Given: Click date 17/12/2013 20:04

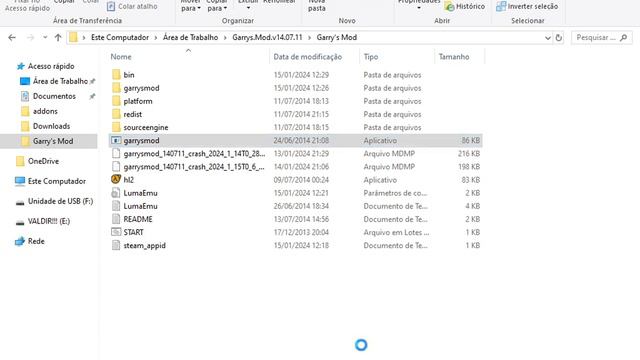Looking at the screenshot, I should [301, 232].
